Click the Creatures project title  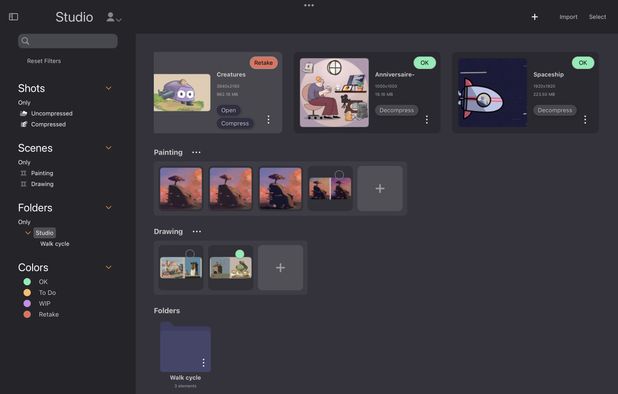coord(231,74)
